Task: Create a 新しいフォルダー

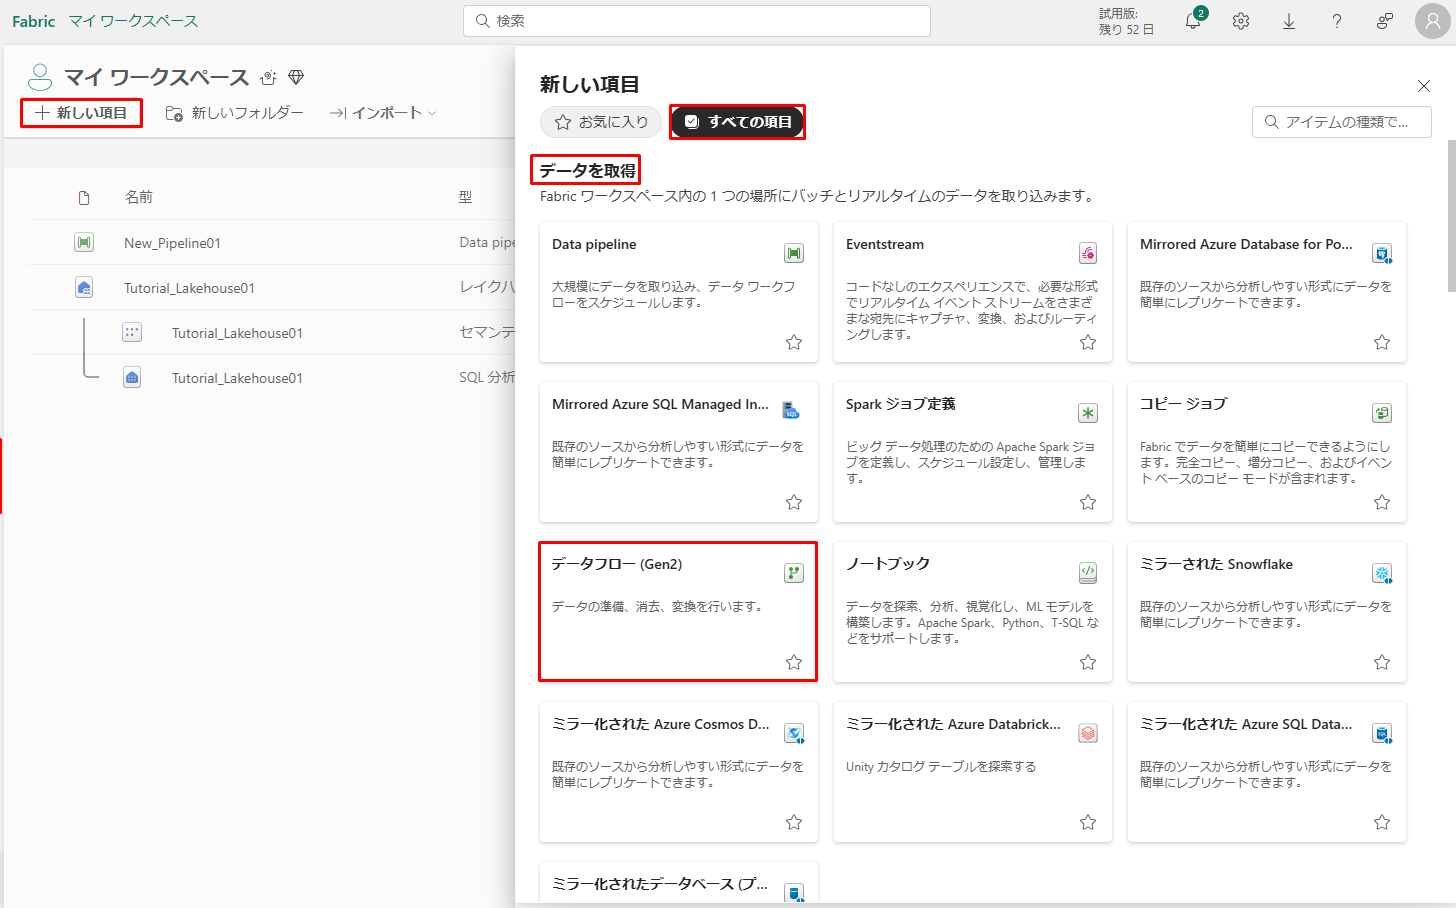Action: point(234,113)
